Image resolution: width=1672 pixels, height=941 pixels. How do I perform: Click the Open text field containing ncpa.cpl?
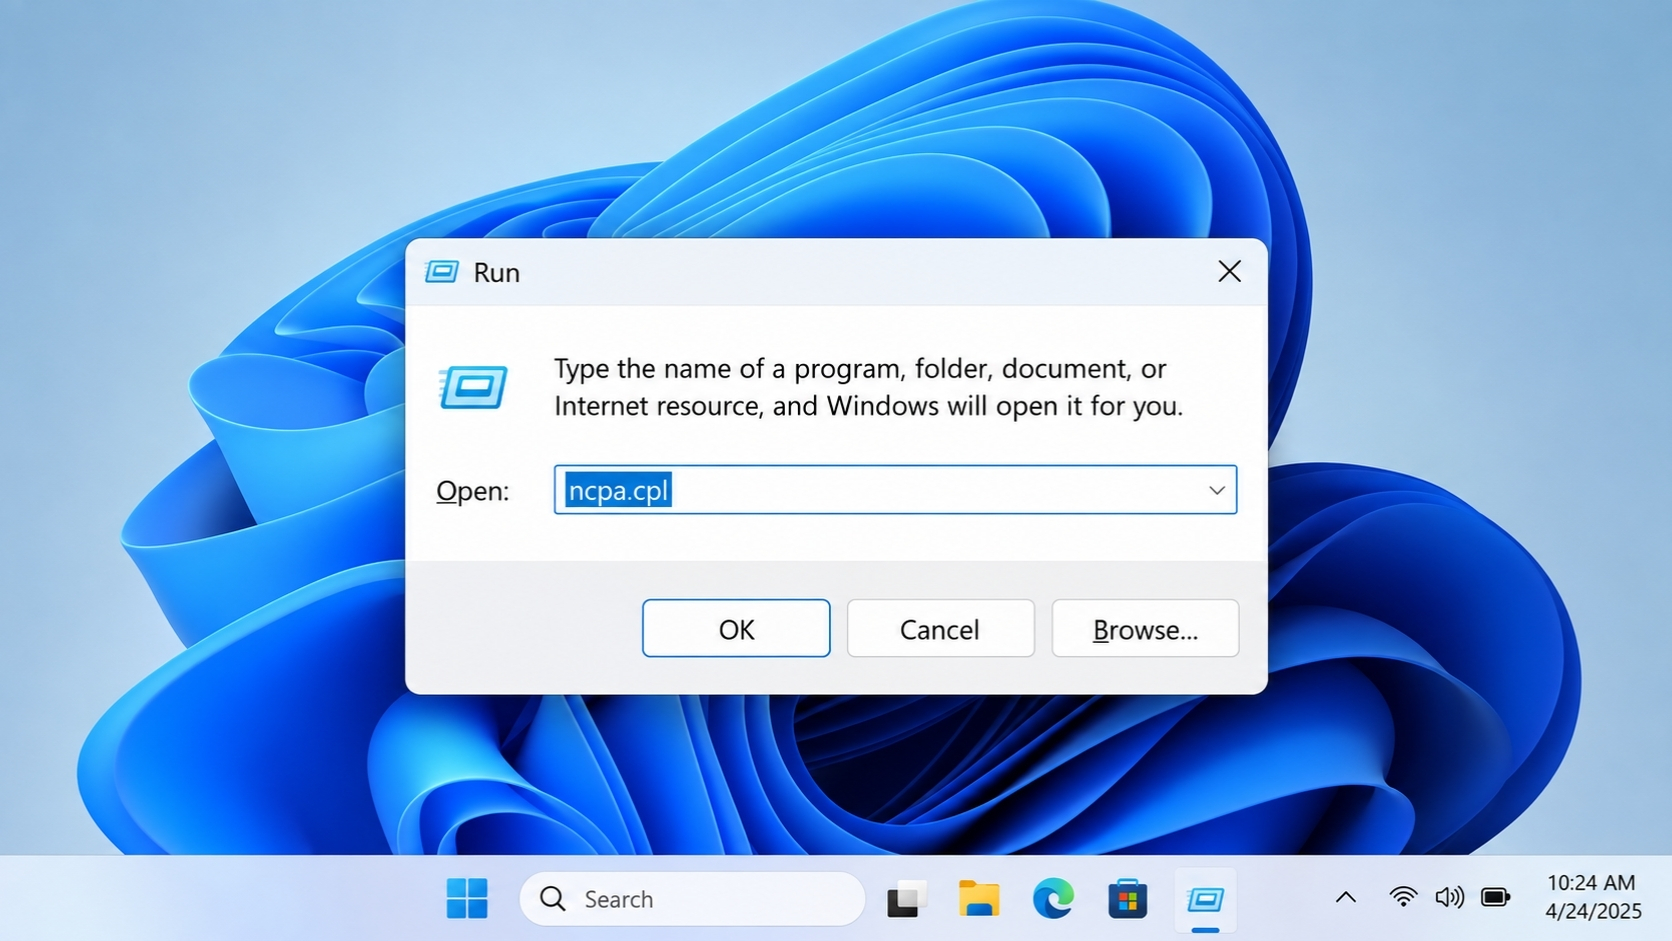point(895,490)
